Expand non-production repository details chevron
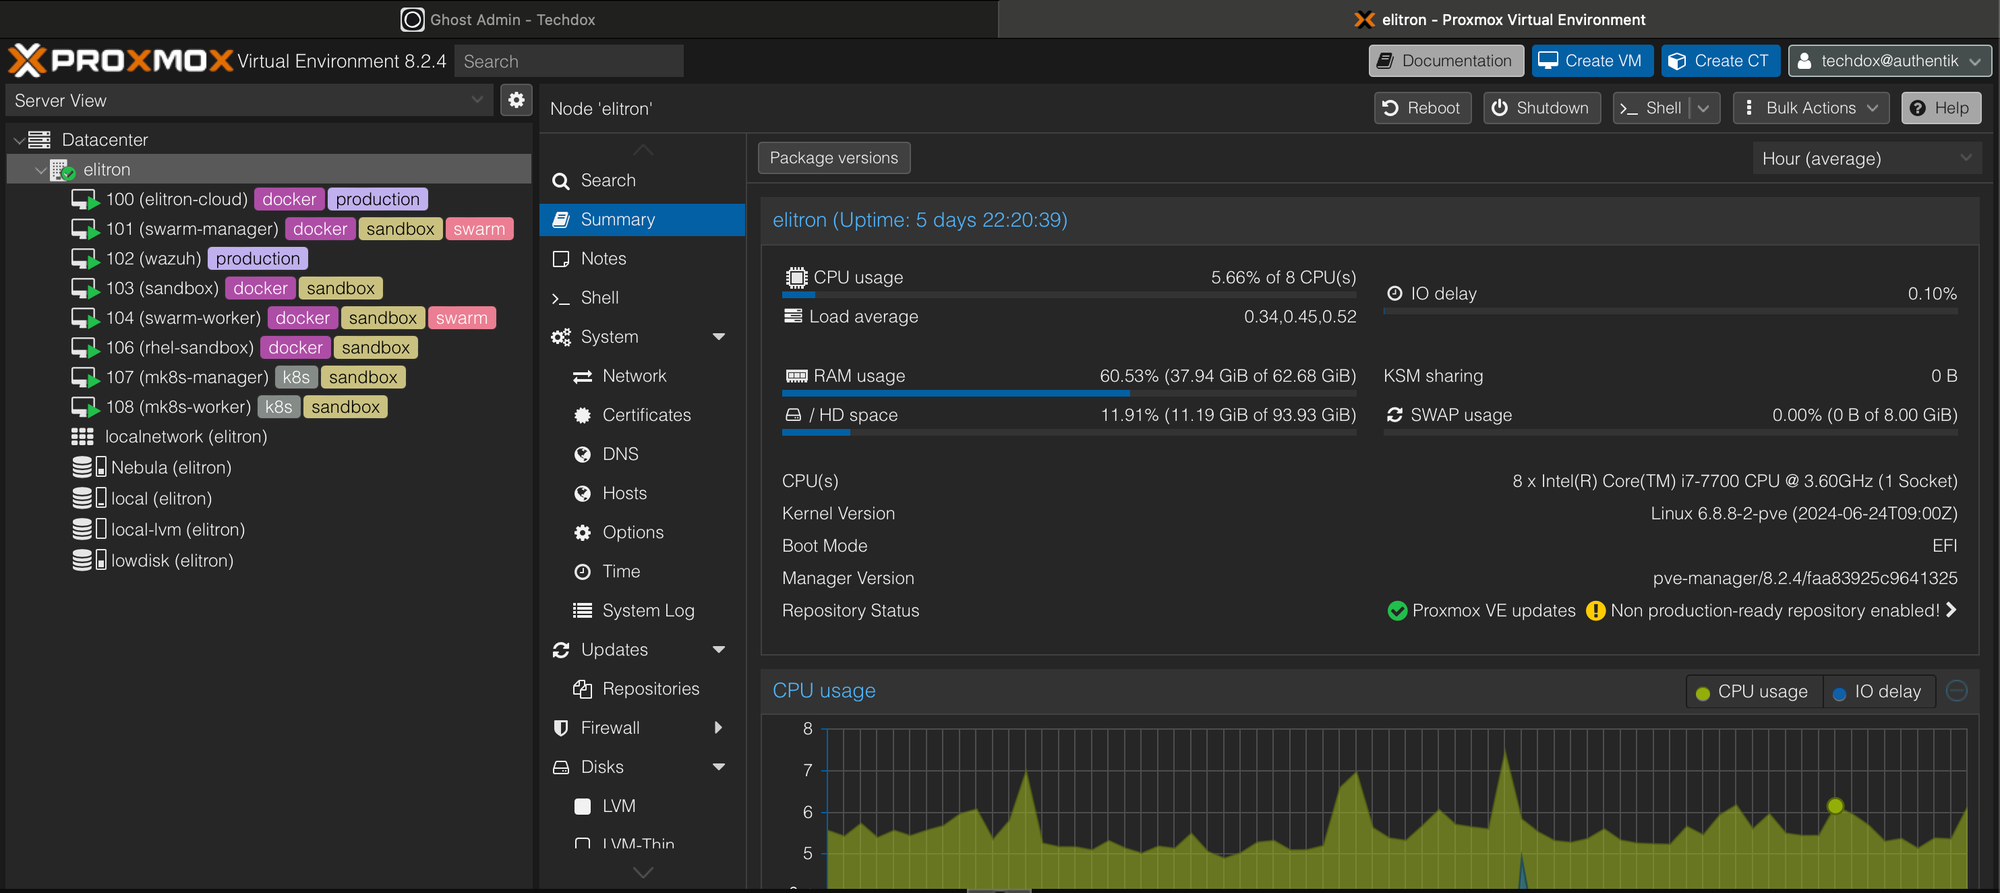 (1951, 610)
